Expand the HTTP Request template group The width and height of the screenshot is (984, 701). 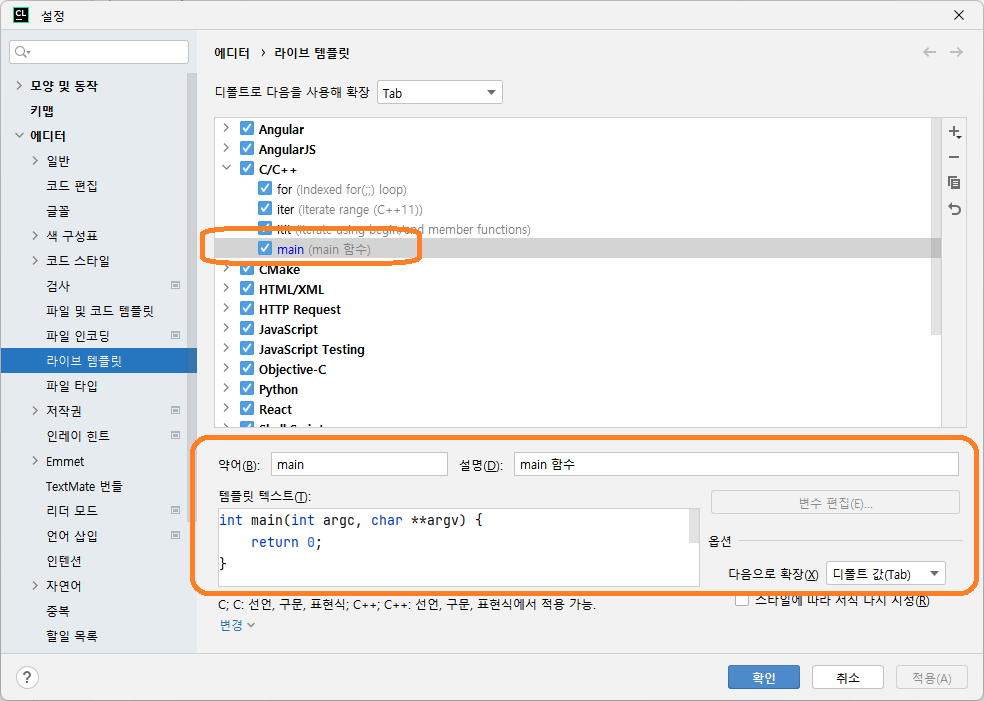(227, 308)
